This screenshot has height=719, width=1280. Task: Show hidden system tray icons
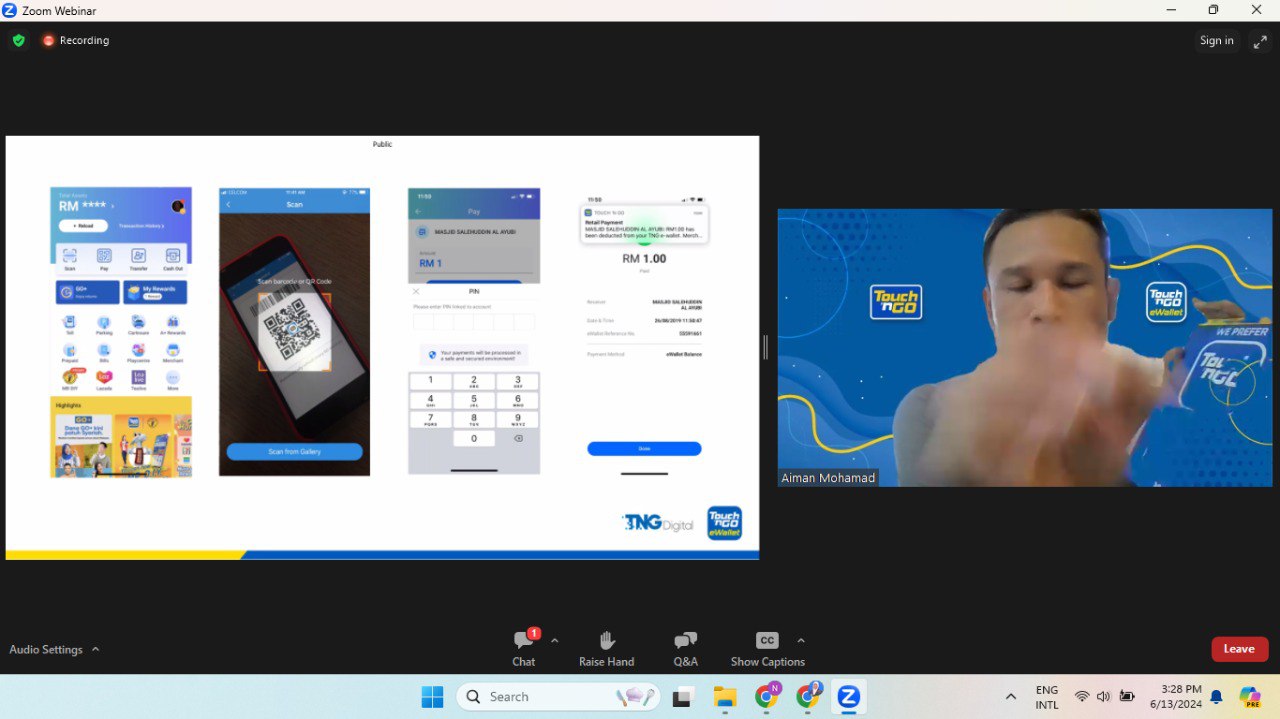(1010, 697)
